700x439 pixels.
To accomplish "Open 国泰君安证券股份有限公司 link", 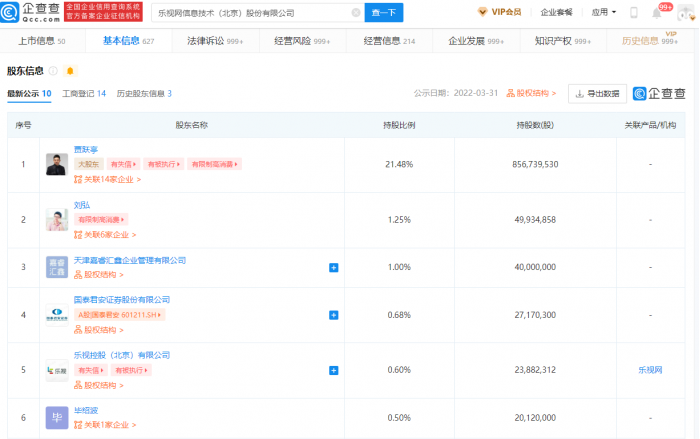I will pos(122,300).
